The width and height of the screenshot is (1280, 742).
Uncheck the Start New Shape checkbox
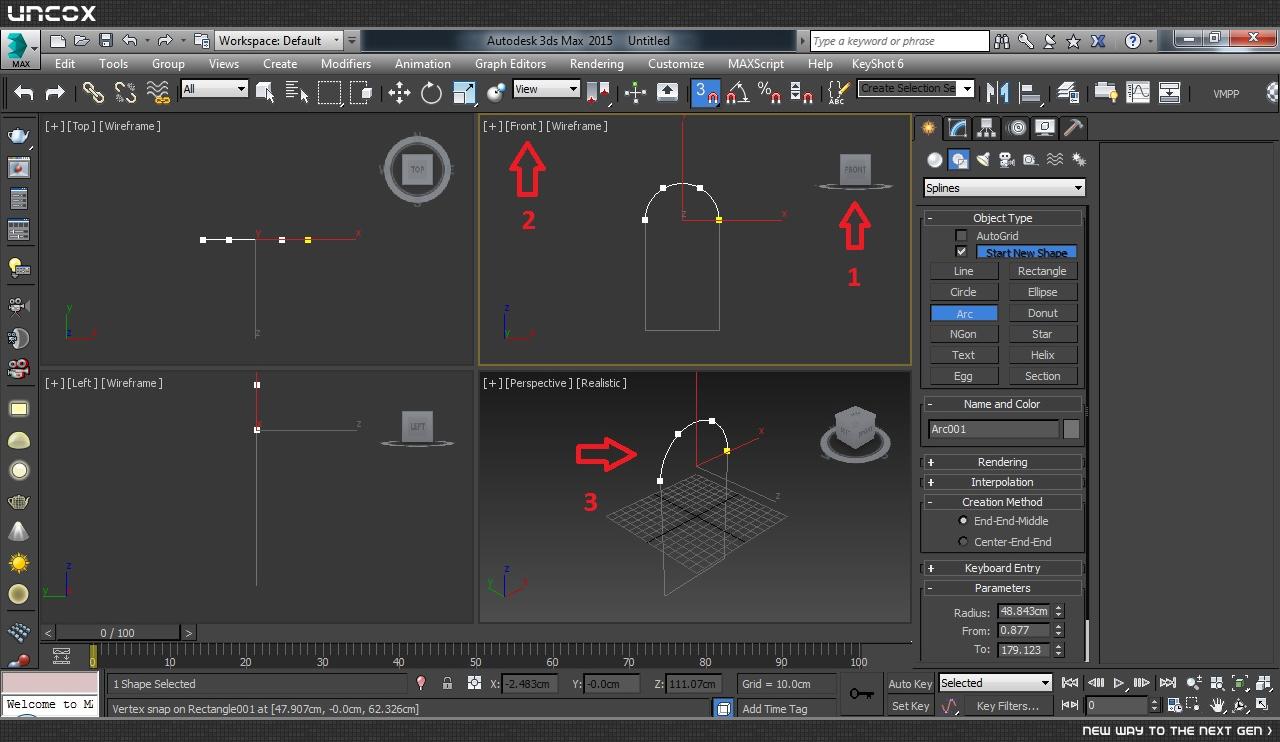[962, 252]
